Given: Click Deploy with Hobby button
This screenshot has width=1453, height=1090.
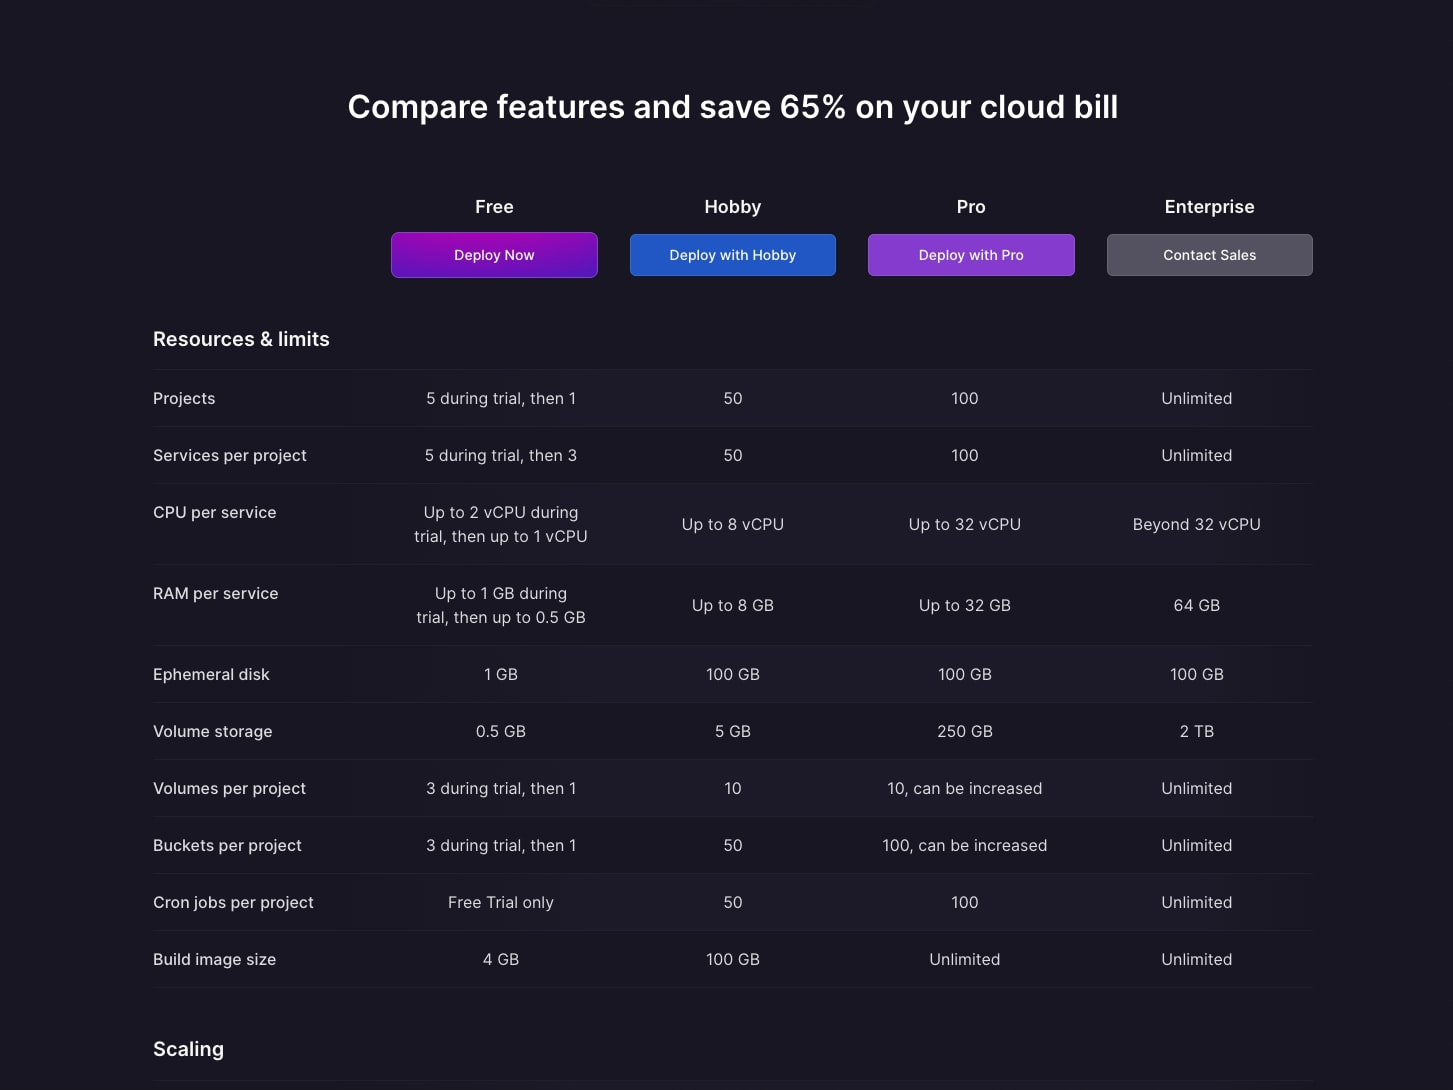Looking at the screenshot, I should coord(733,255).
